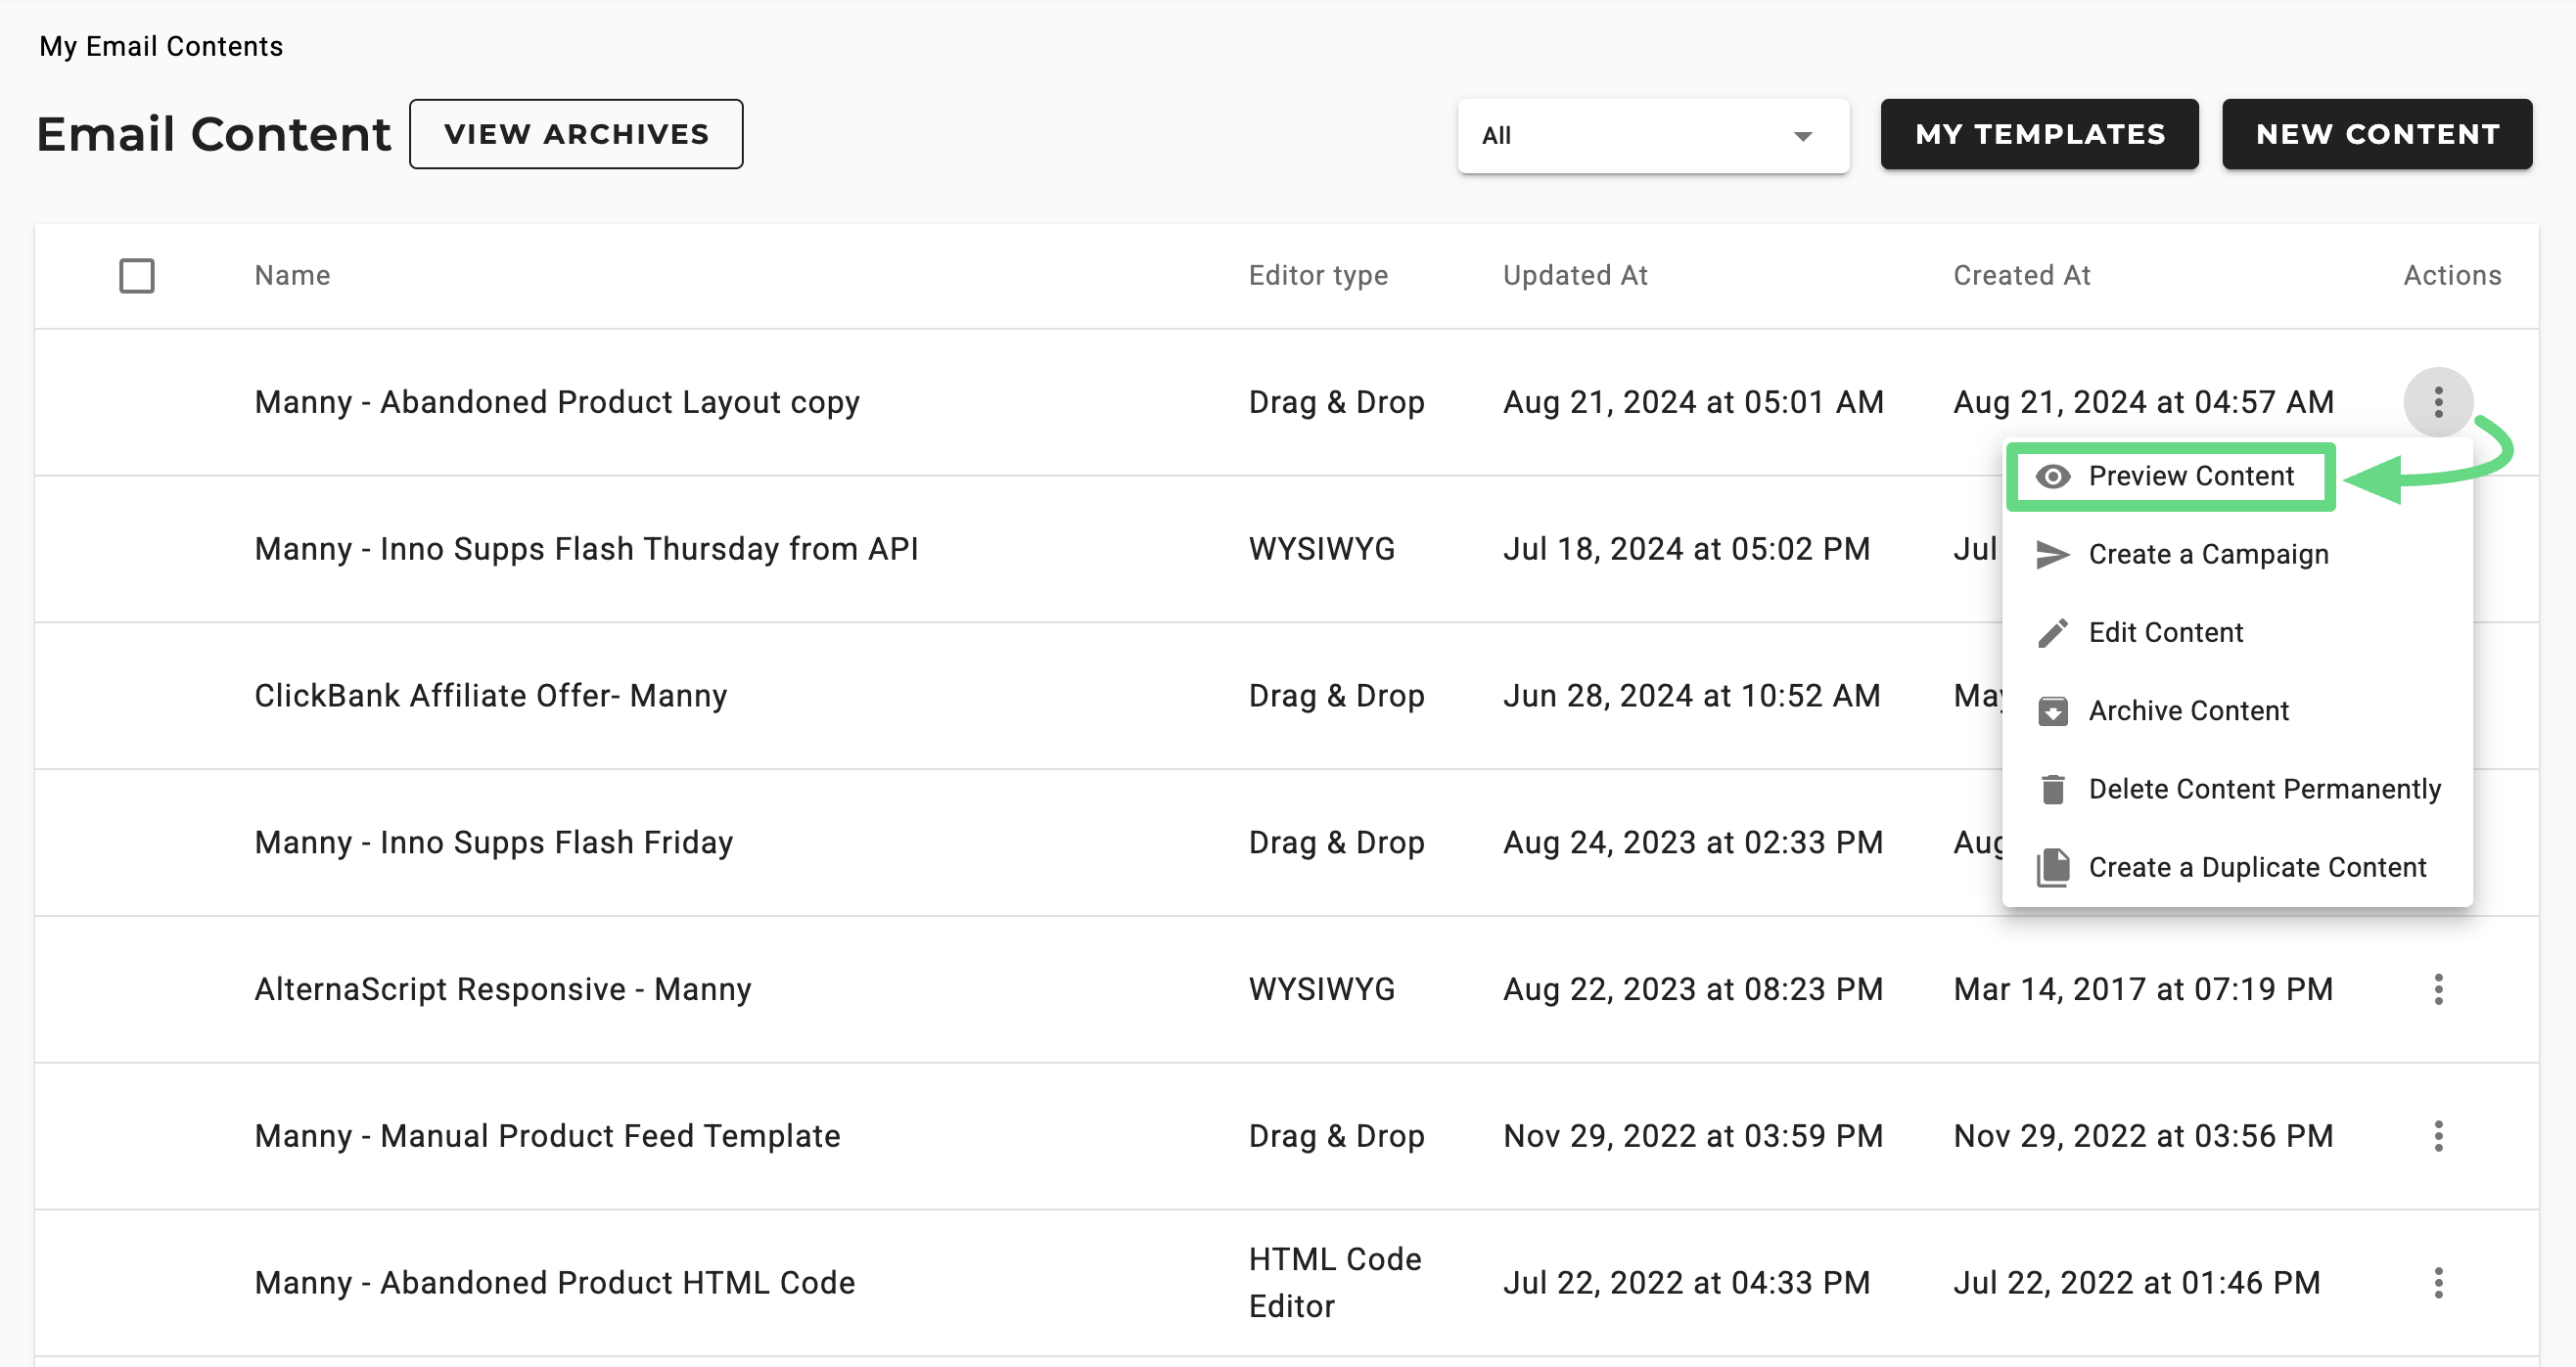Image resolution: width=2576 pixels, height=1367 pixels.
Task: Click the HTML Code Editor type cell
Action: 1335,1283
